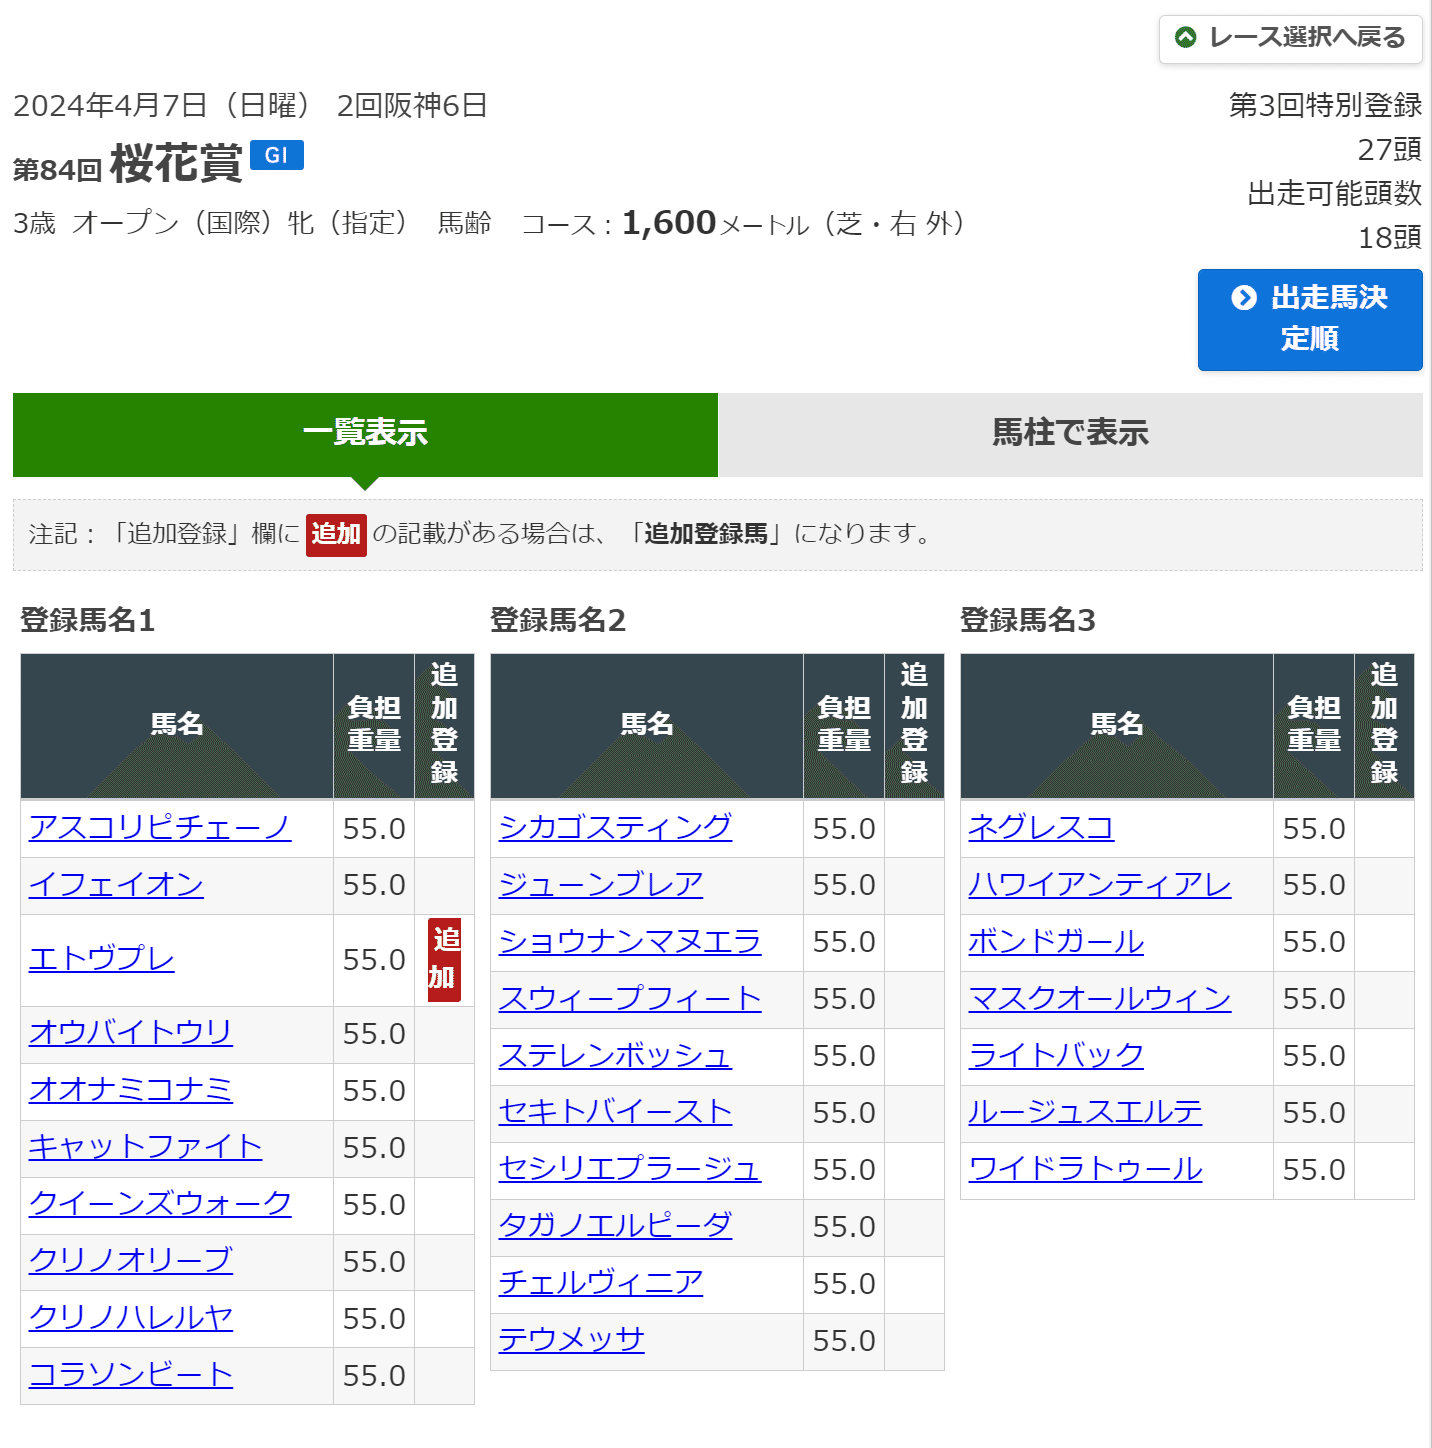Click the green up-arrow icon in レース選択へ戻る
Viewport: 1432px width, 1448px height.
[x=1186, y=38]
